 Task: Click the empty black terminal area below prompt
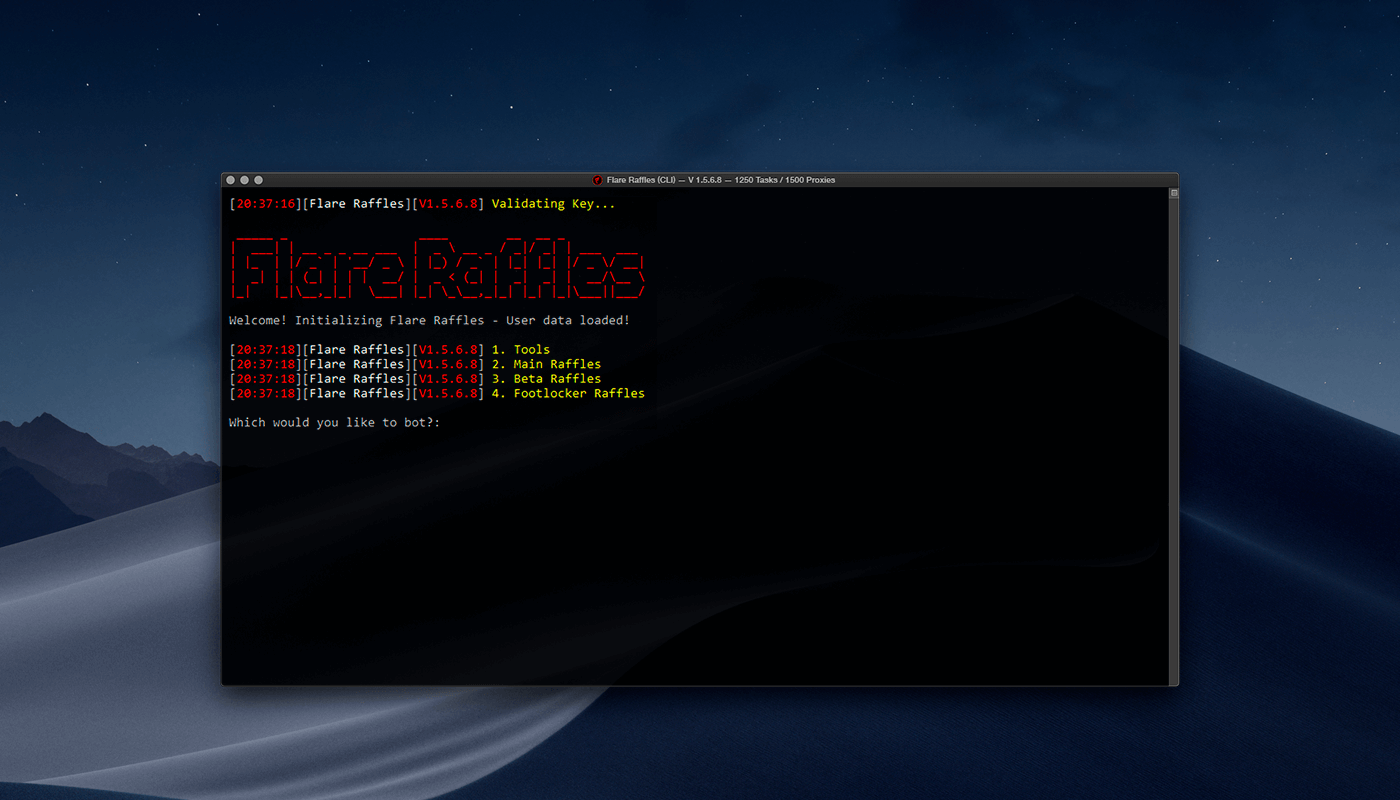690,560
